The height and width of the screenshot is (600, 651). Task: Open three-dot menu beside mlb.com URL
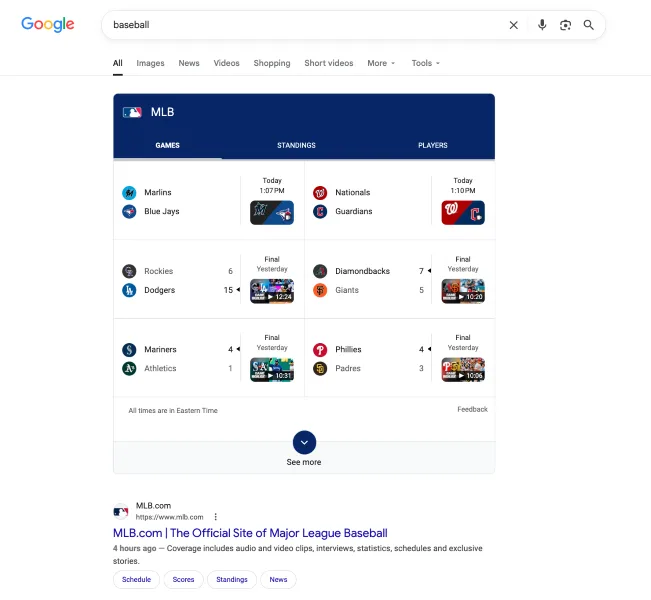[215, 517]
